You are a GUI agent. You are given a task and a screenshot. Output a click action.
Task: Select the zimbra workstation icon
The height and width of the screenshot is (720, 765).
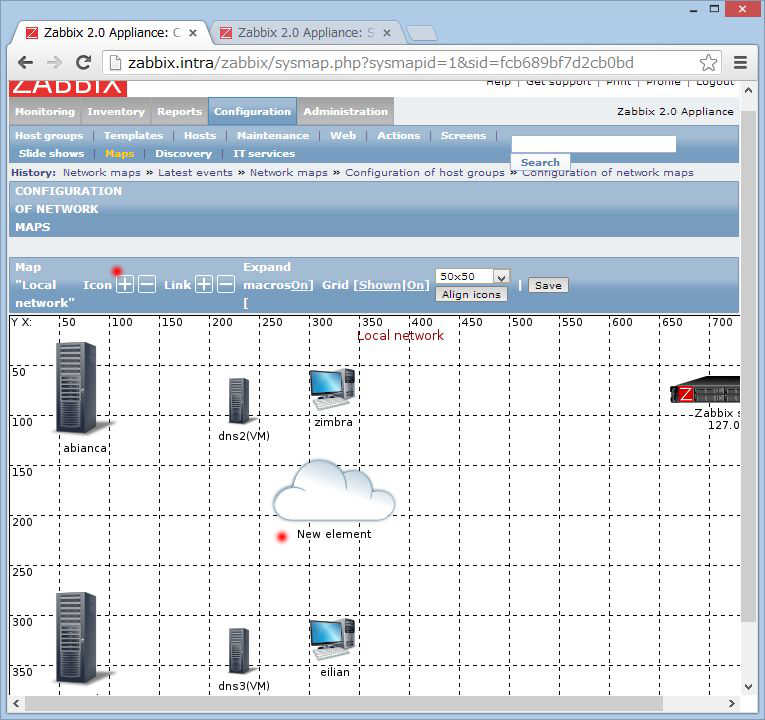tap(332, 389)
